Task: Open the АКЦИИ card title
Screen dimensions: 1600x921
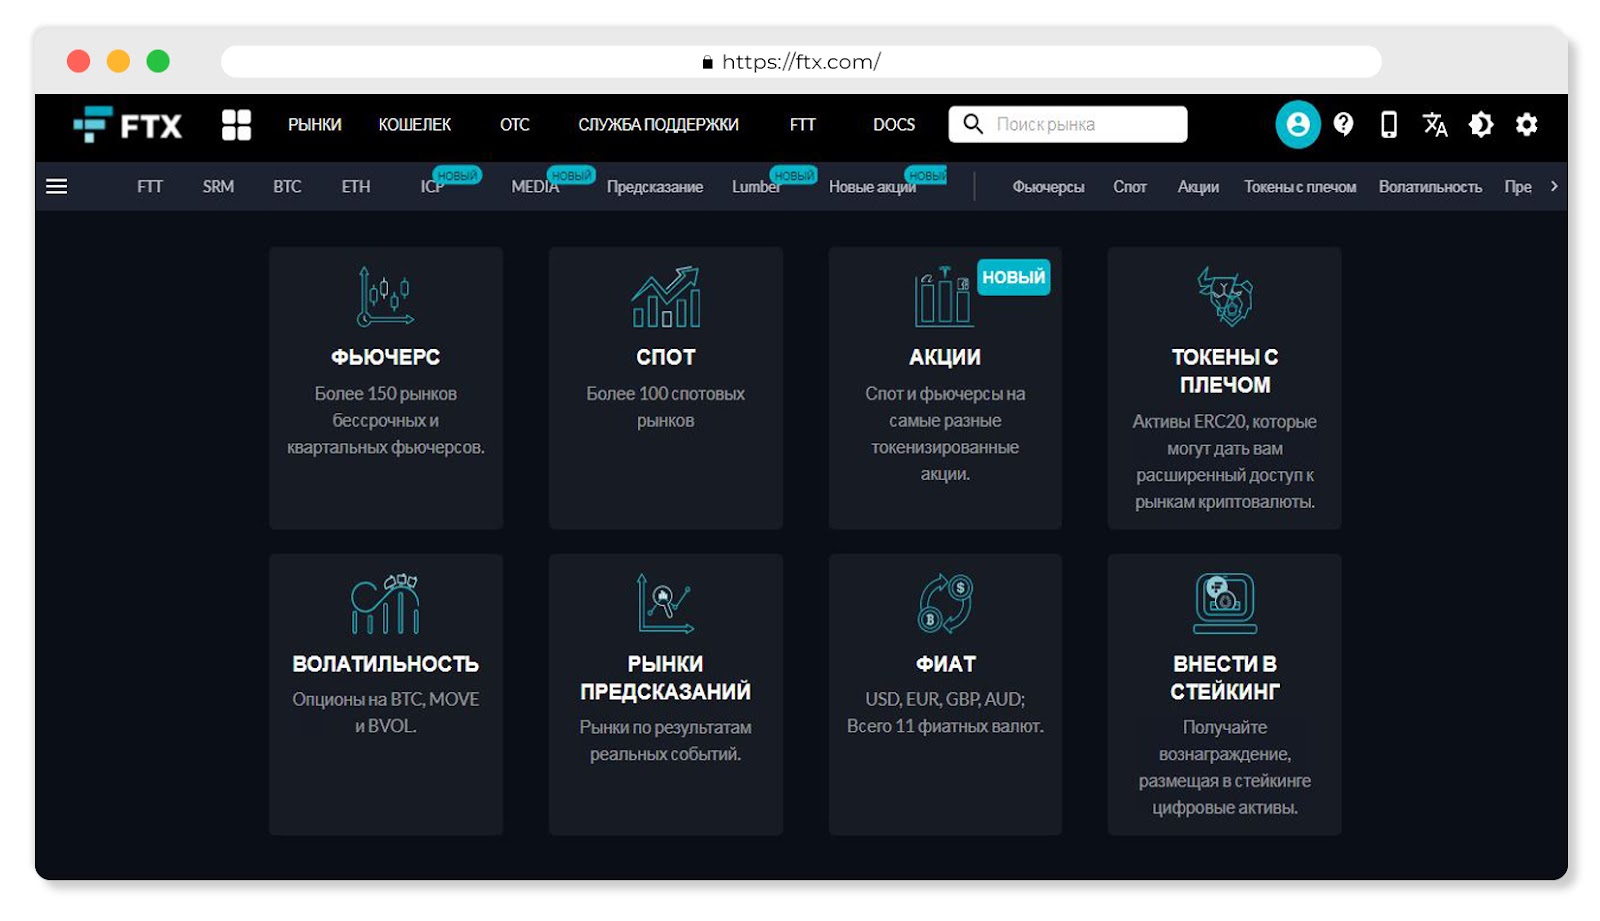Action: click(x=945, y=357)
